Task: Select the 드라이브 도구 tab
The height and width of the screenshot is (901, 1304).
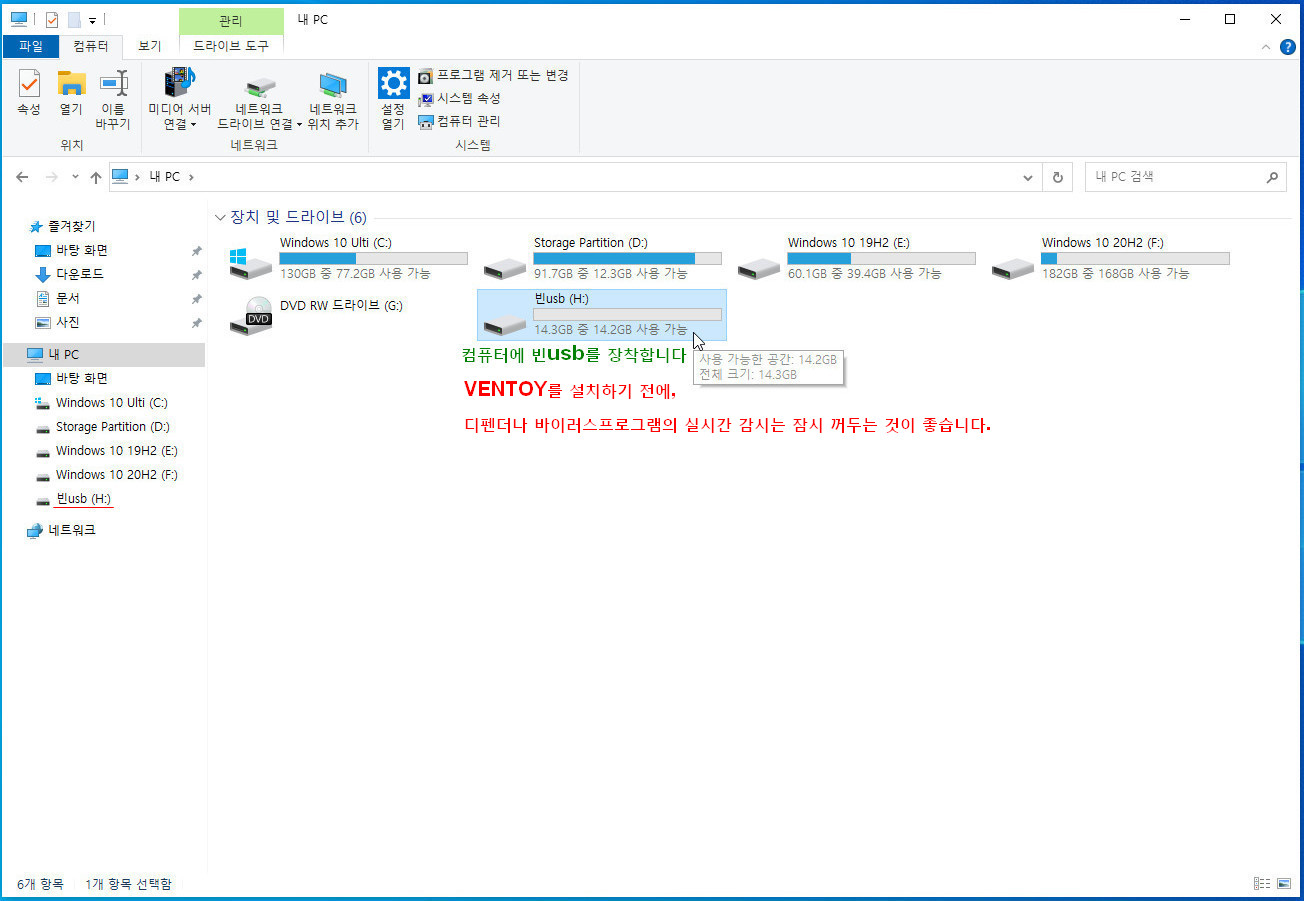Action: click(231, 46)
